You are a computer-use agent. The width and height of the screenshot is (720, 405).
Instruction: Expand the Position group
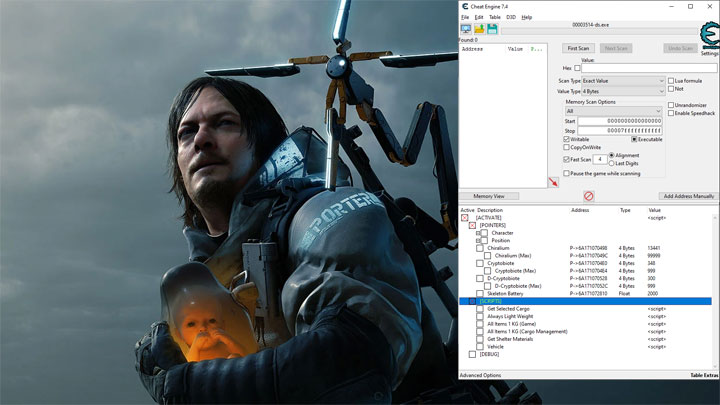(x=478, y=241)
